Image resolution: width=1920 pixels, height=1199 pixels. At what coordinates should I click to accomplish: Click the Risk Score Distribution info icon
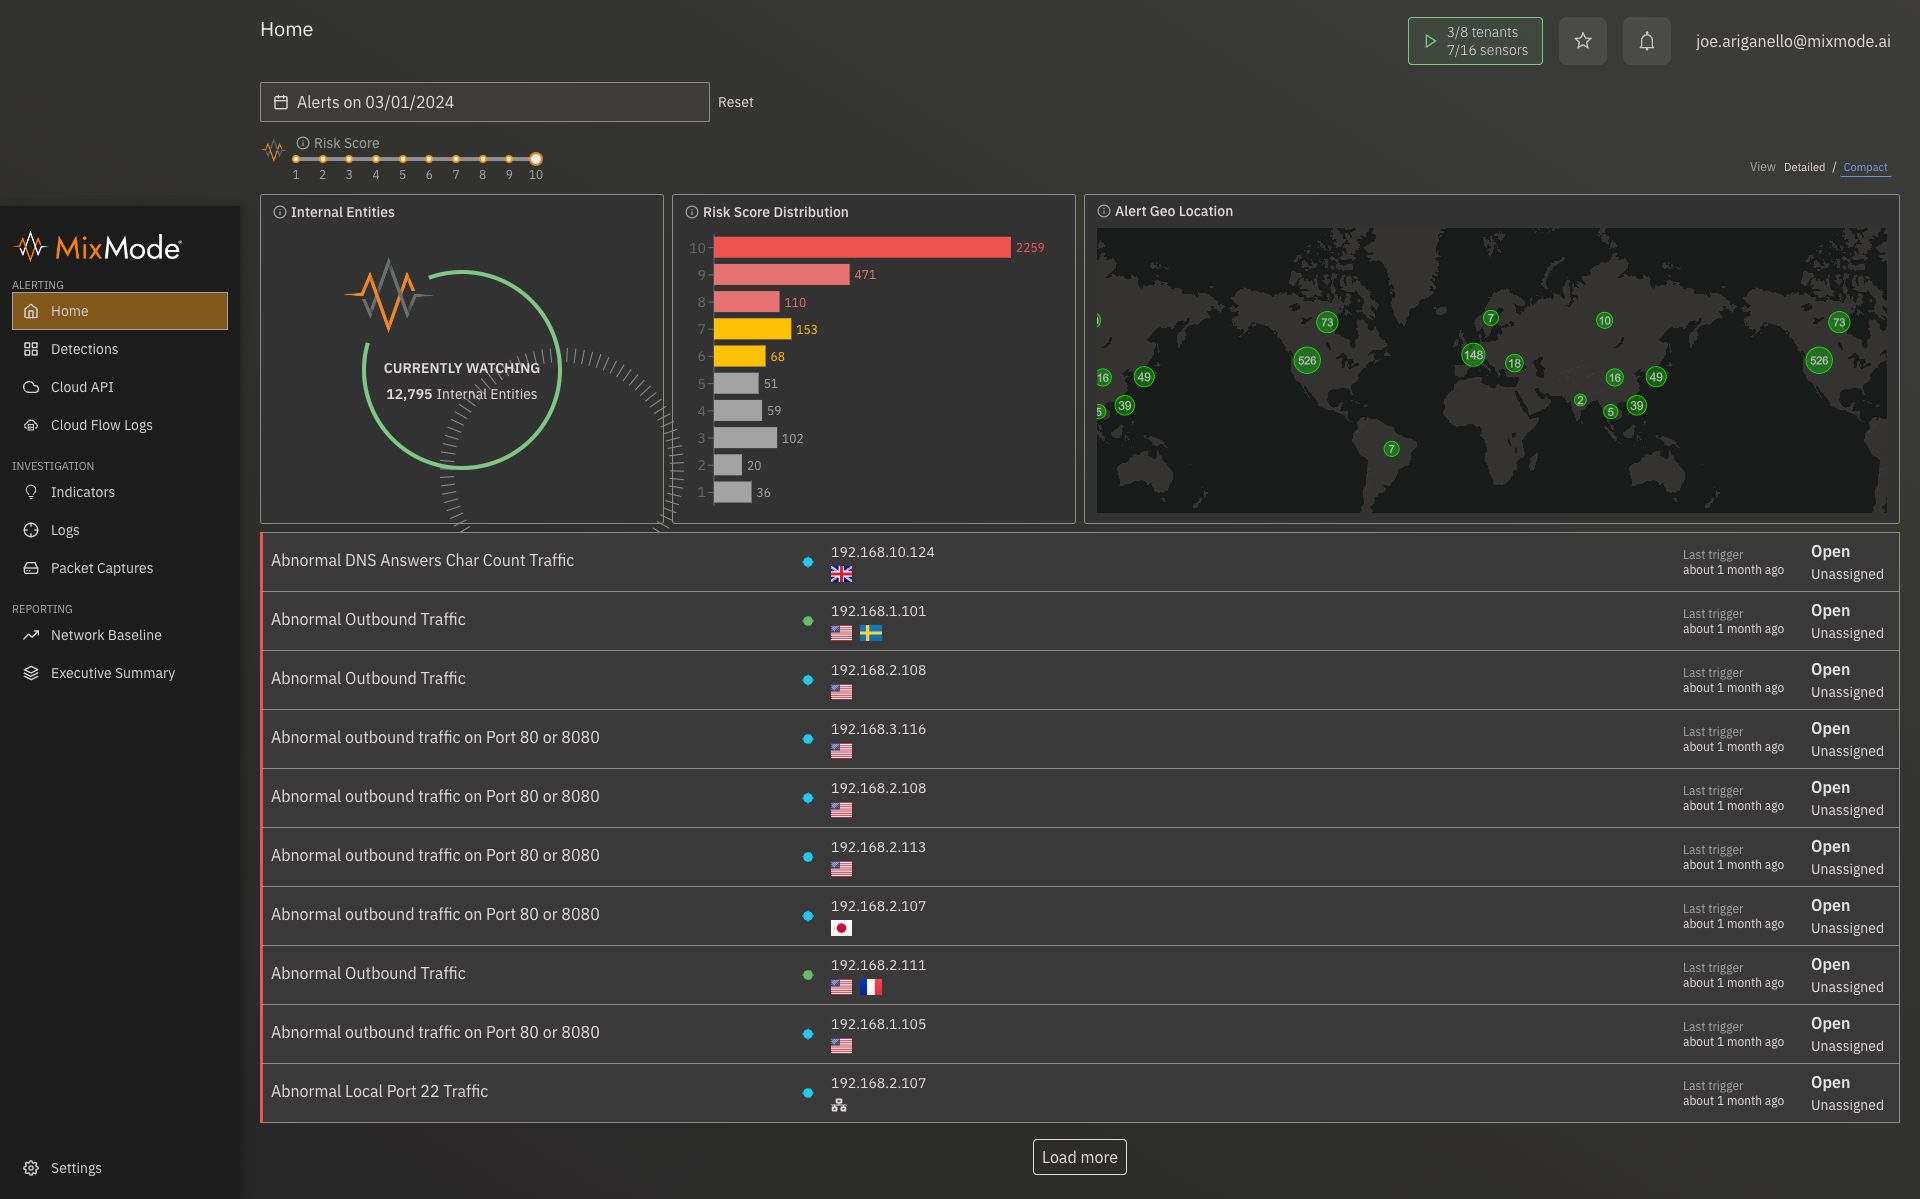692,212
